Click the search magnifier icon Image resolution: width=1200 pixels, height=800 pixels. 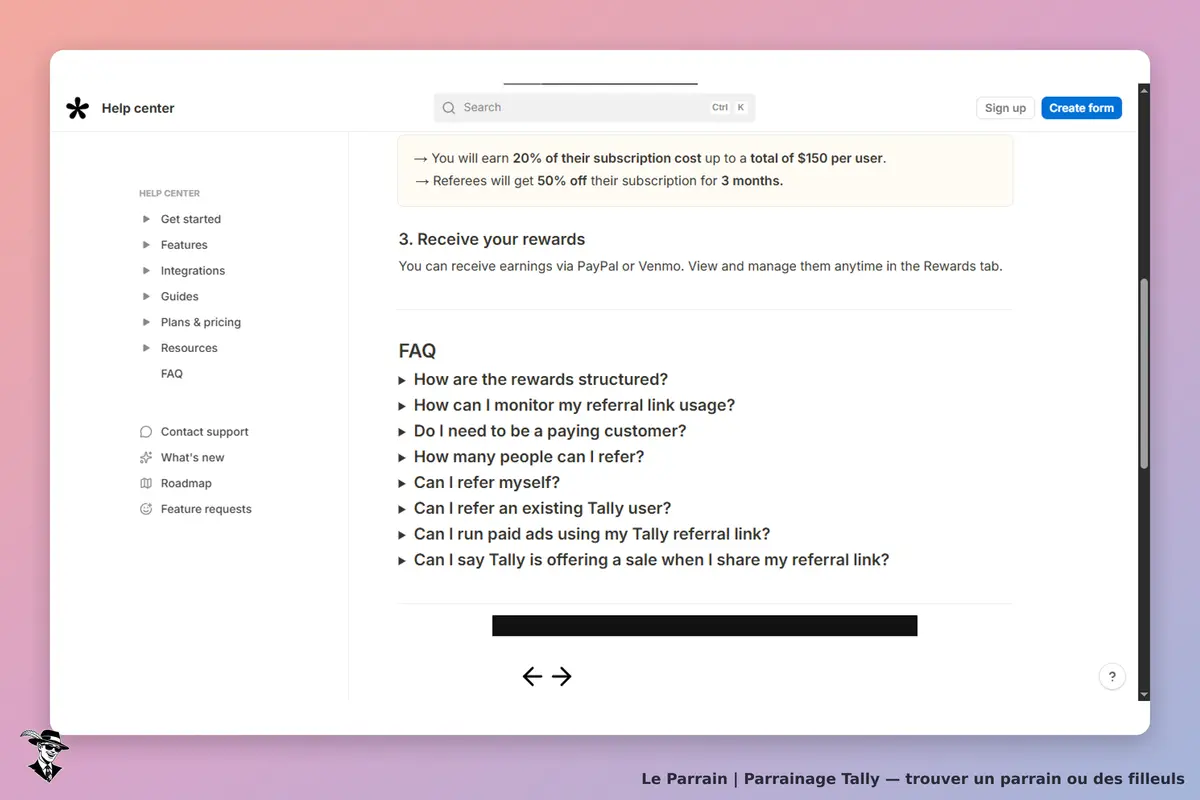[x=448, y=108]
